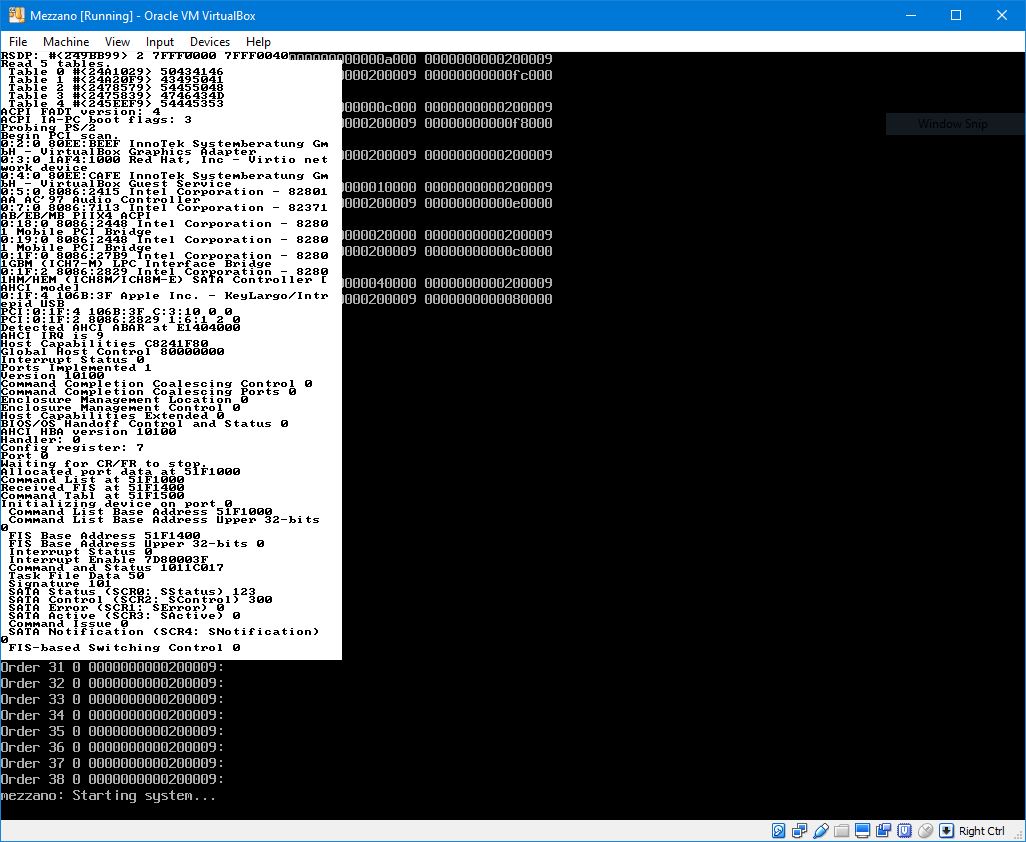Click the 'Detected AHCI ABAR at E1404000' line
Viewport: 1026px width, 842px height.
[x=120, y=328]
